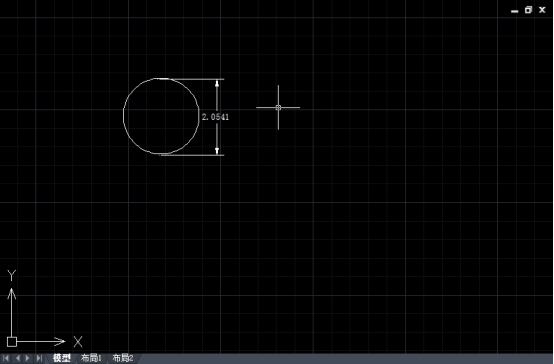Click the X axis label of UCS icon

point(78,342)
